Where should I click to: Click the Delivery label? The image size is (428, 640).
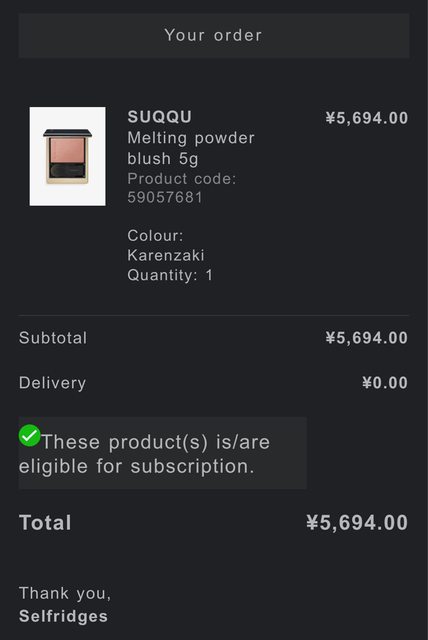(53, 383)
